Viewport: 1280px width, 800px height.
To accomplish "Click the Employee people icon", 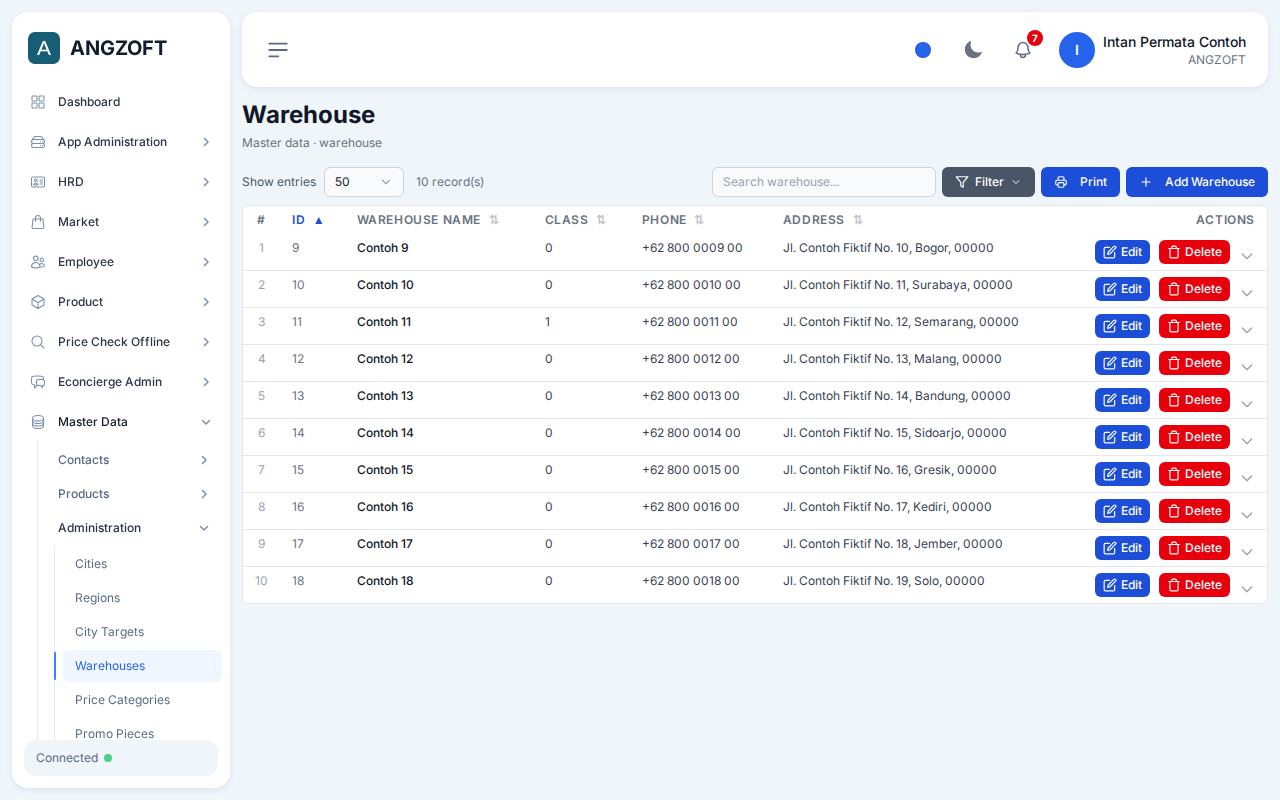I will (x=38, y=262).
